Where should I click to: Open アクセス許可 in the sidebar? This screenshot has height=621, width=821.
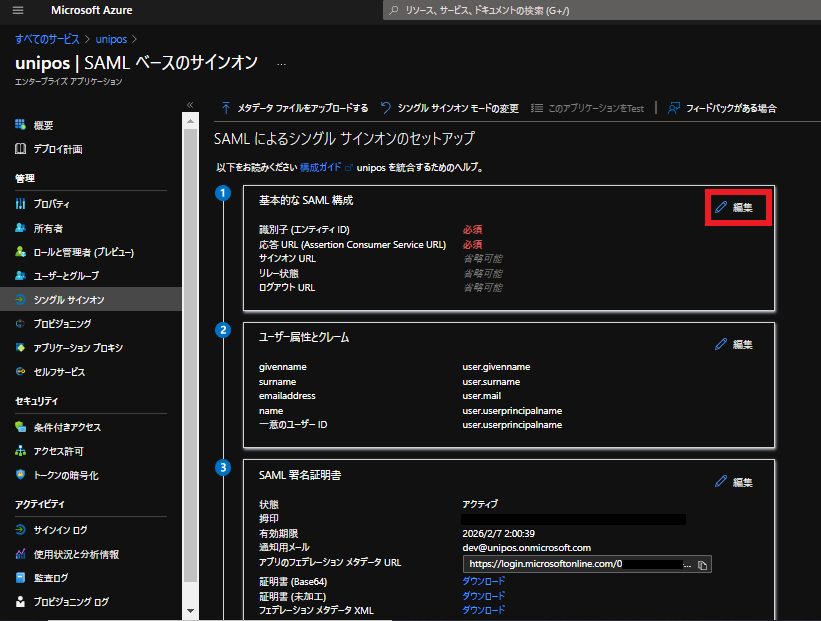(x=58, y=451)
